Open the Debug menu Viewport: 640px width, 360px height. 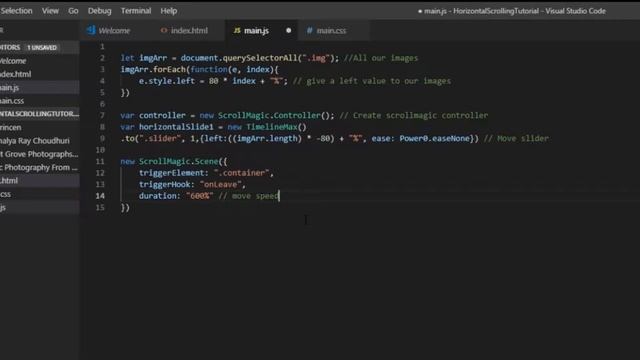(x=99, y=11)
